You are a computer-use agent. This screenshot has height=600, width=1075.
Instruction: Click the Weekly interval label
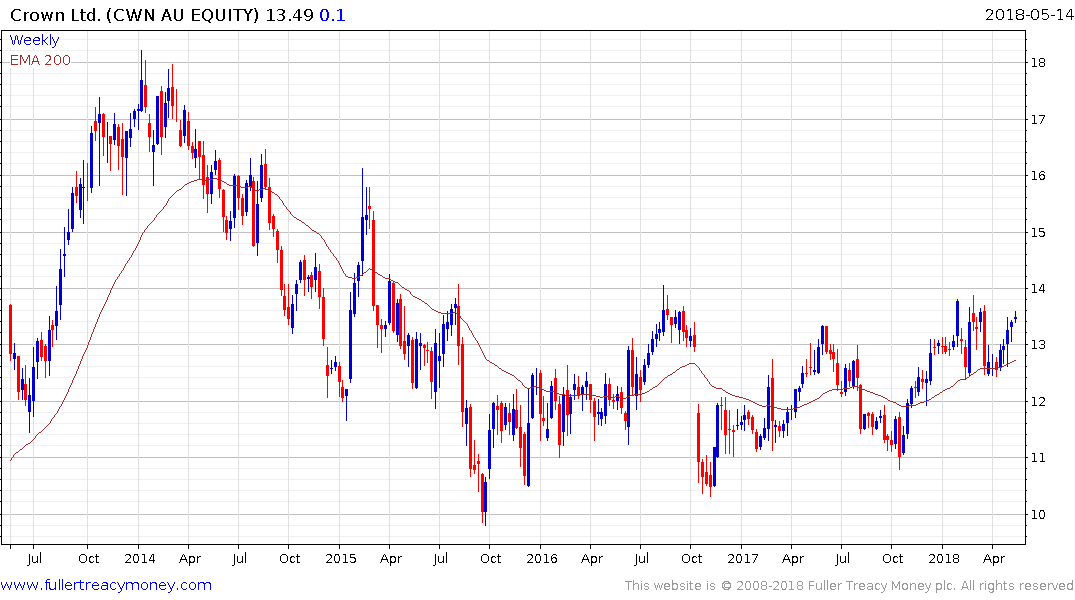tap(34, 40)
